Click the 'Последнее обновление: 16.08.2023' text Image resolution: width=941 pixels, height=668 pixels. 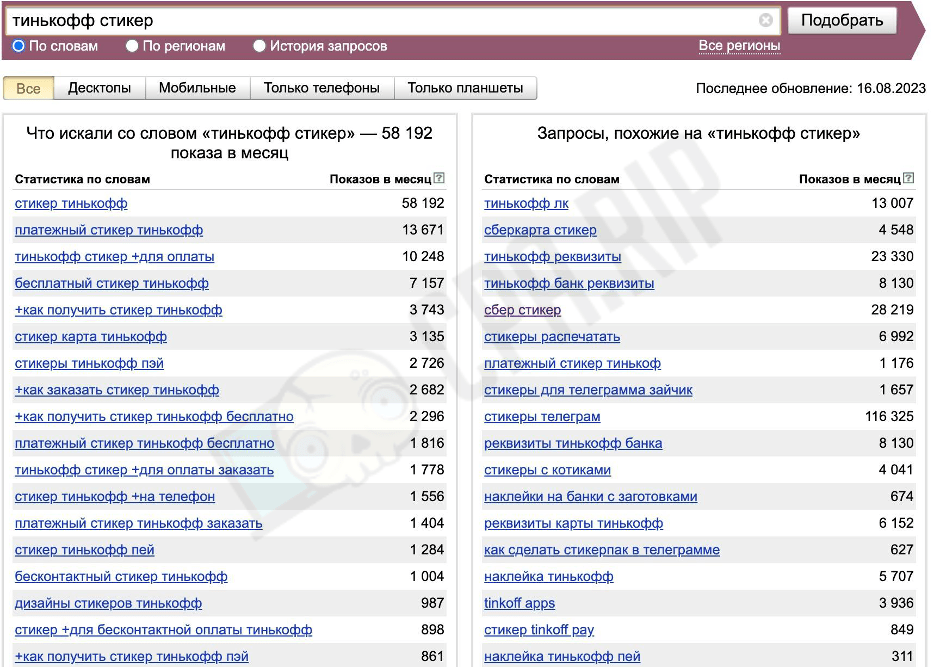click(x=811, y=88)
